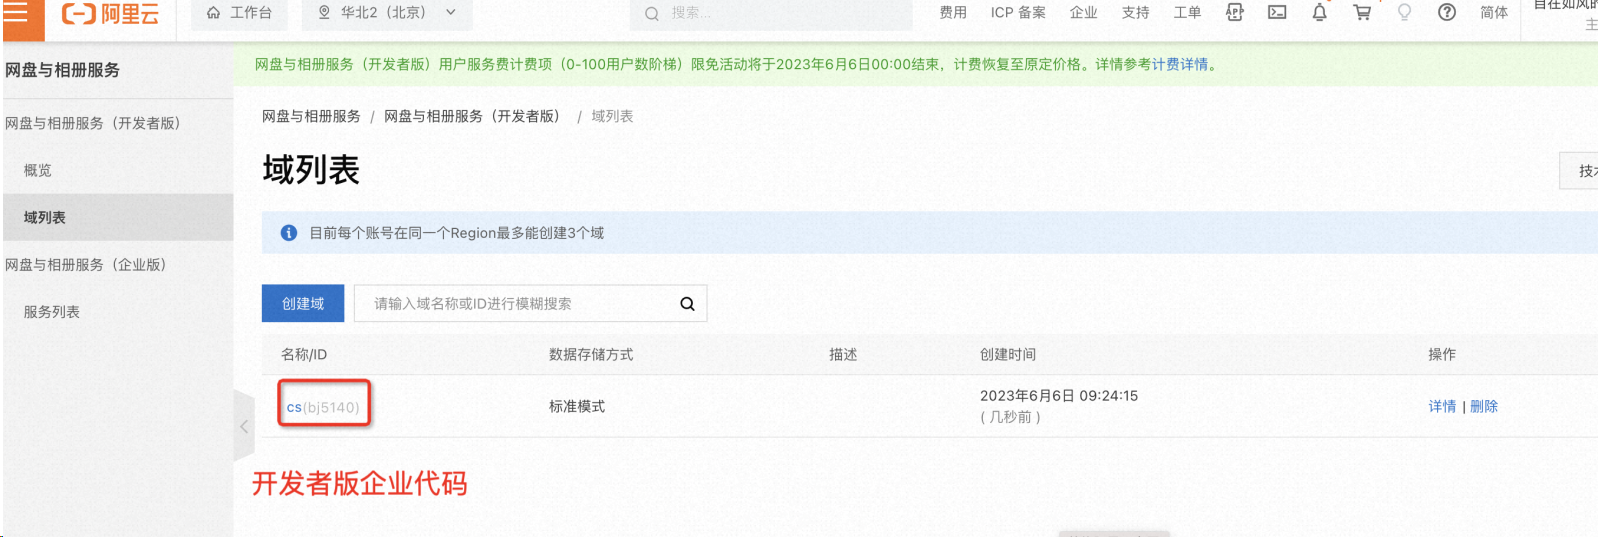The height and width of the screenshot is (537, 1598).
Task: Open the 工单 menu
Action: point(1187,13)
